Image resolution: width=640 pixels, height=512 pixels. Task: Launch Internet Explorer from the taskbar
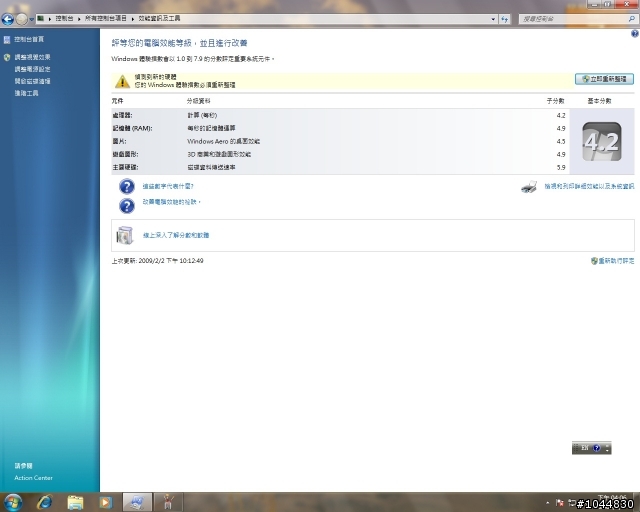point(44,502)
